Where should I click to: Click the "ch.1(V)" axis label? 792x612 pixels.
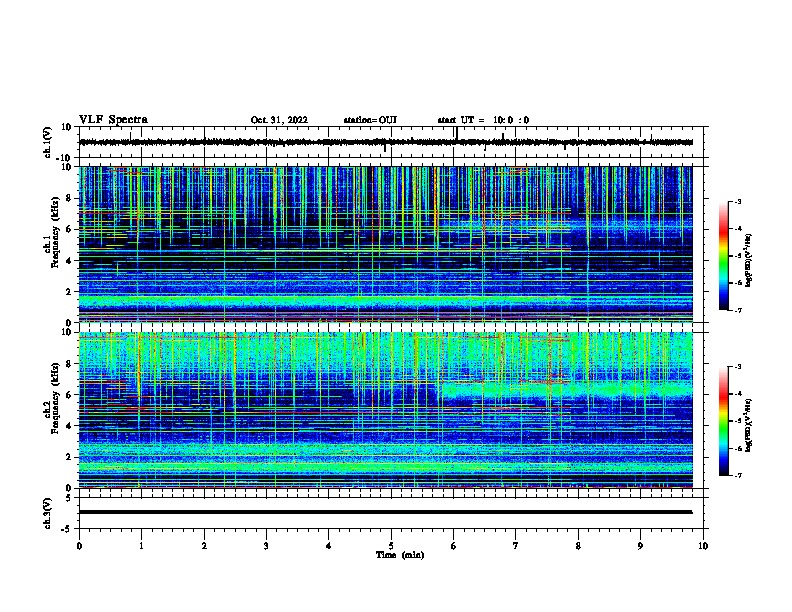48,142
